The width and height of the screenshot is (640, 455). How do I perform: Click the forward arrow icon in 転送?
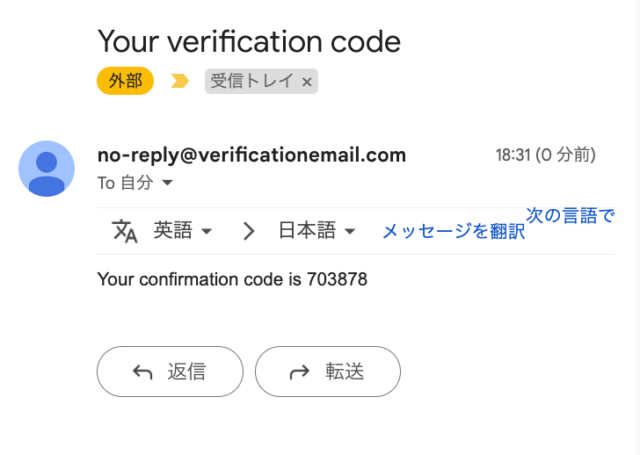[x=300, y=372]
